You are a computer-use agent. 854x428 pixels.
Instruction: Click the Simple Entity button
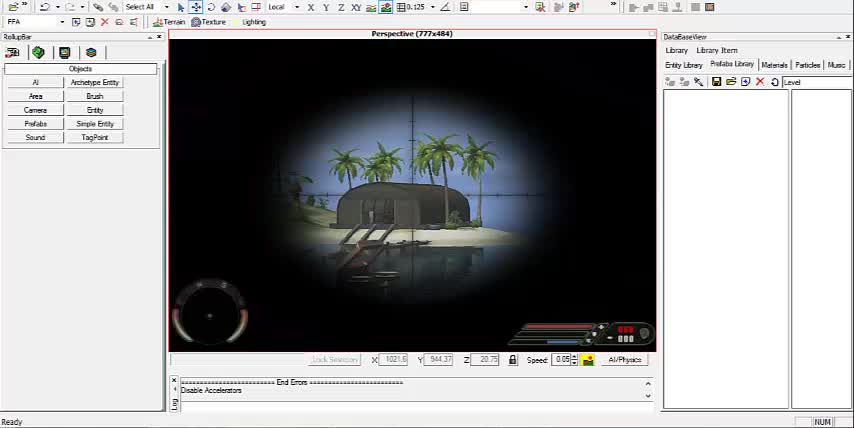95,124
